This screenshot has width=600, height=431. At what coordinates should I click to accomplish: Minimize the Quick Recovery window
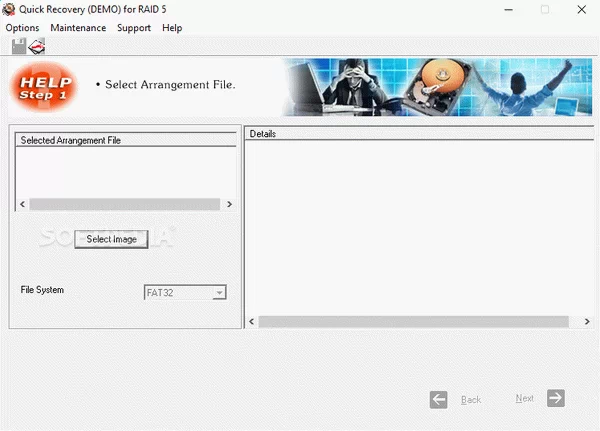pyautogui.click(x=509, y=10)
